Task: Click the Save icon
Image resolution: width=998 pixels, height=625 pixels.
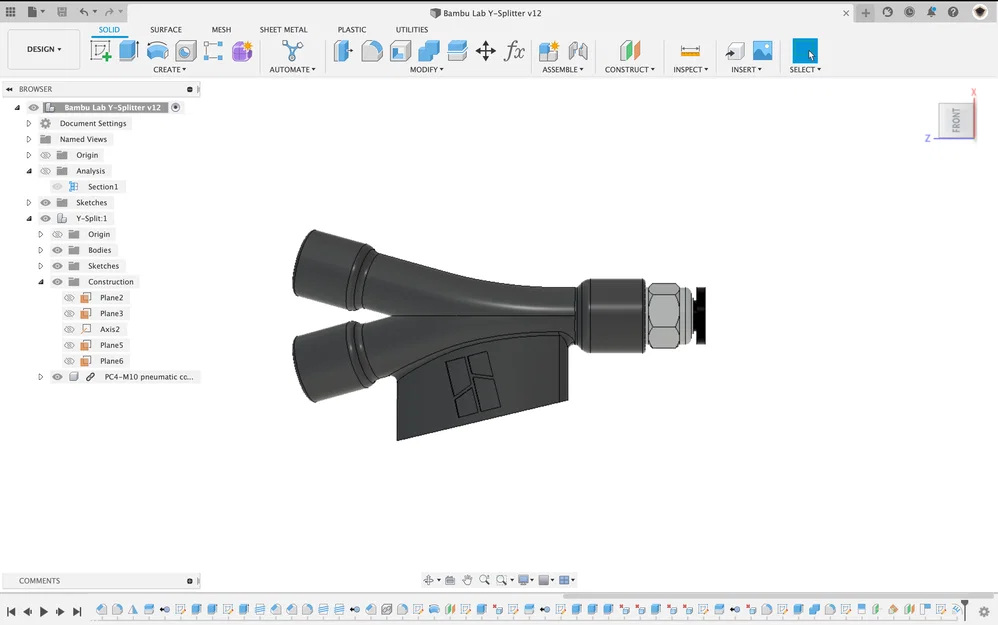Action: 62,12
